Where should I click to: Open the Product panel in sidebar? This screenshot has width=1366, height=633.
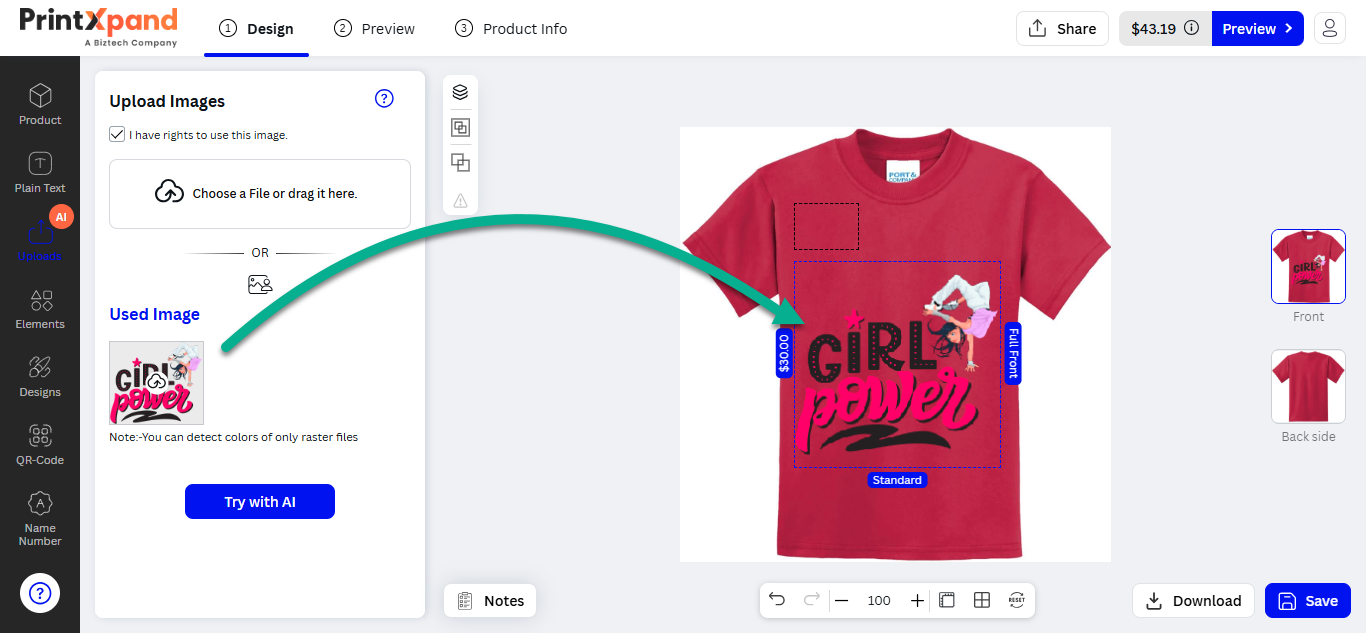[x=40, y=104]
